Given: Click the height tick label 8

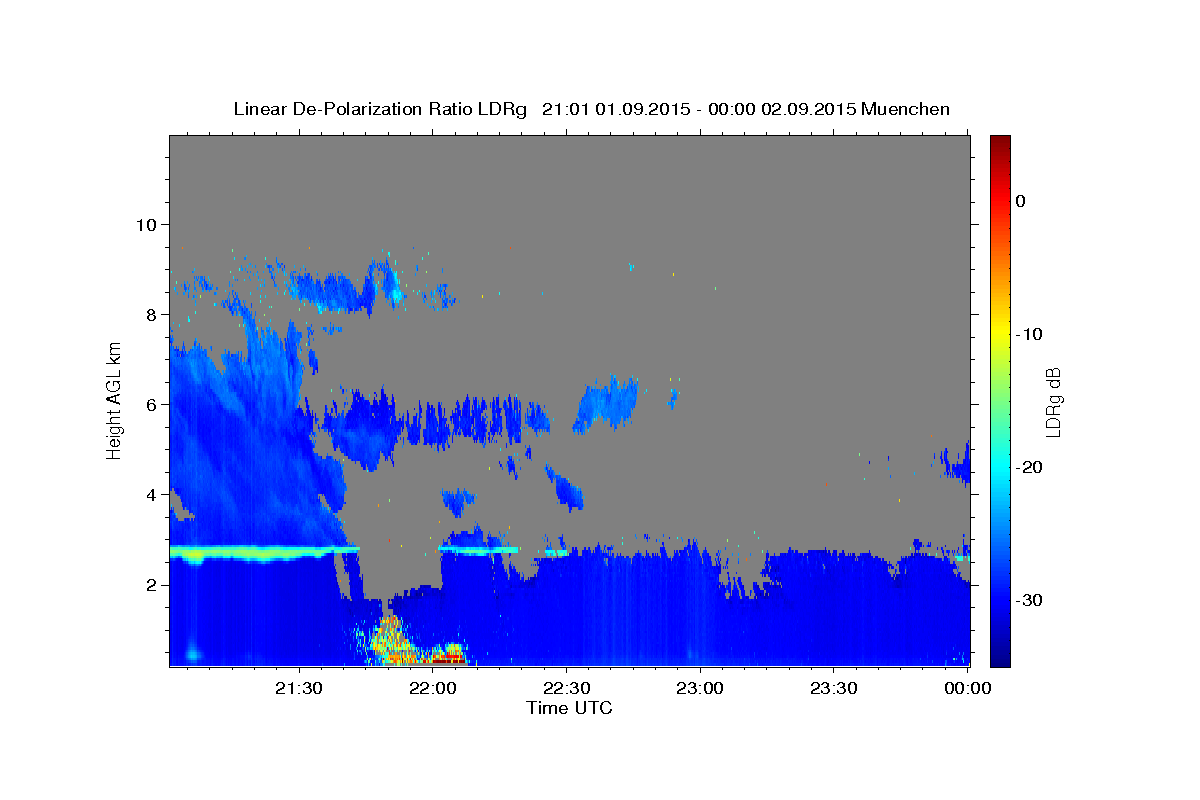Looking at the screenshot, I should pyautogui.click(x=152, y=314).
